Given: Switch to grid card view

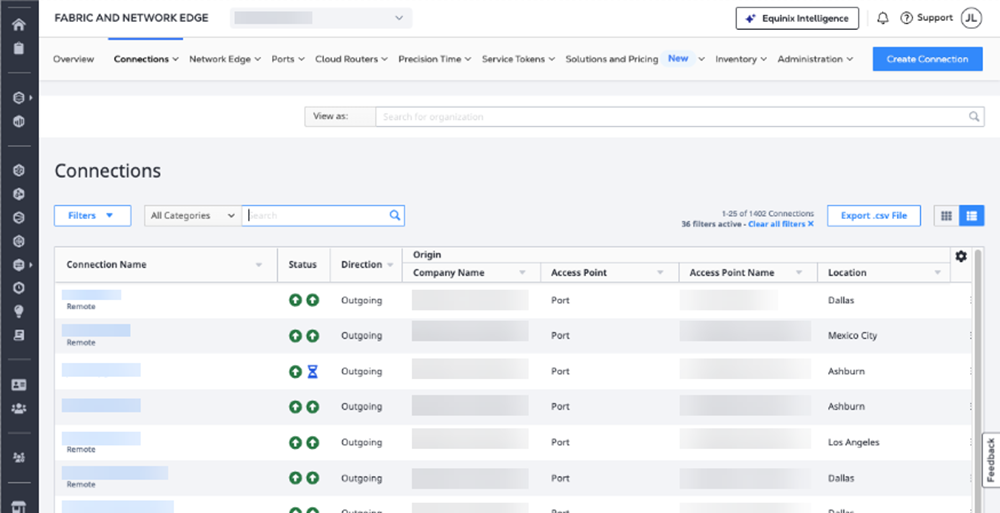Looking at the screenshot, I should point(946,216).
